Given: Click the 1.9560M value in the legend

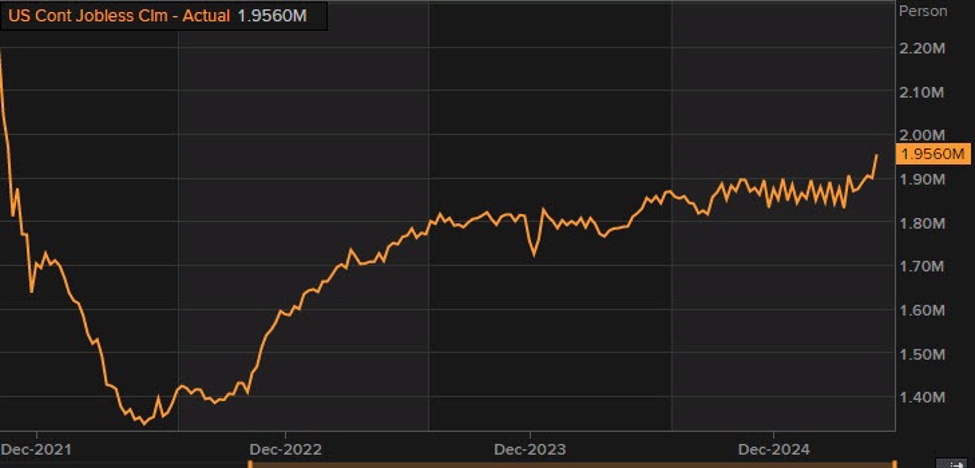Looking at the screenshot, I should point(269,16).
